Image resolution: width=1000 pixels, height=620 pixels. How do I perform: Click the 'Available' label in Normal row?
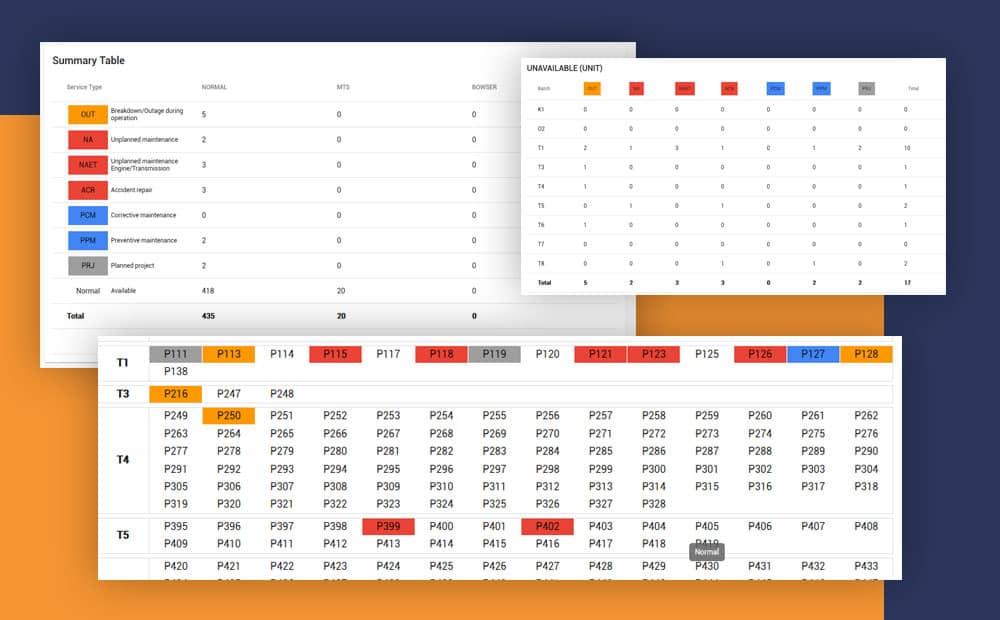(123, 291)
